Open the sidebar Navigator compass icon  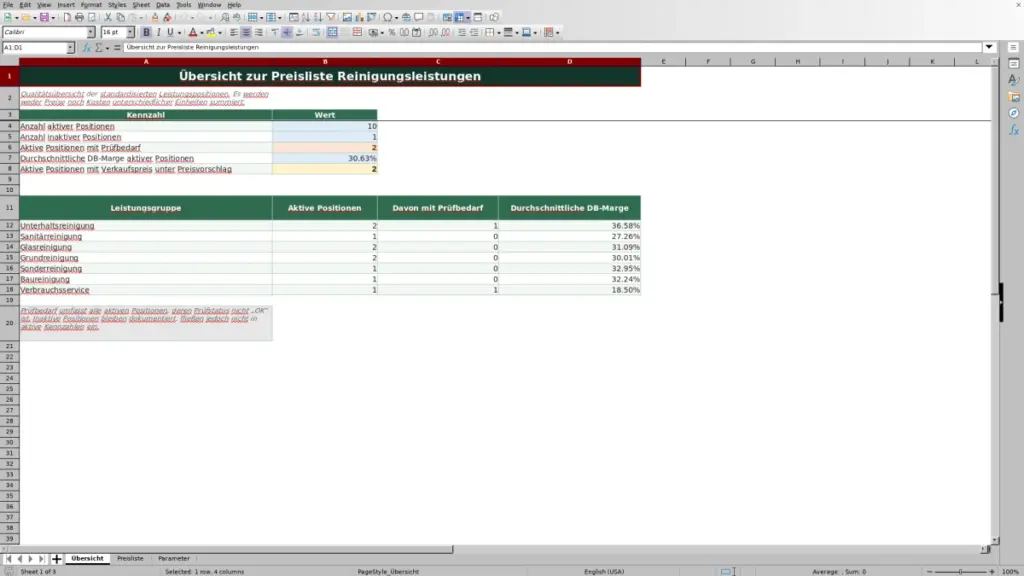tap(1014, 113)
